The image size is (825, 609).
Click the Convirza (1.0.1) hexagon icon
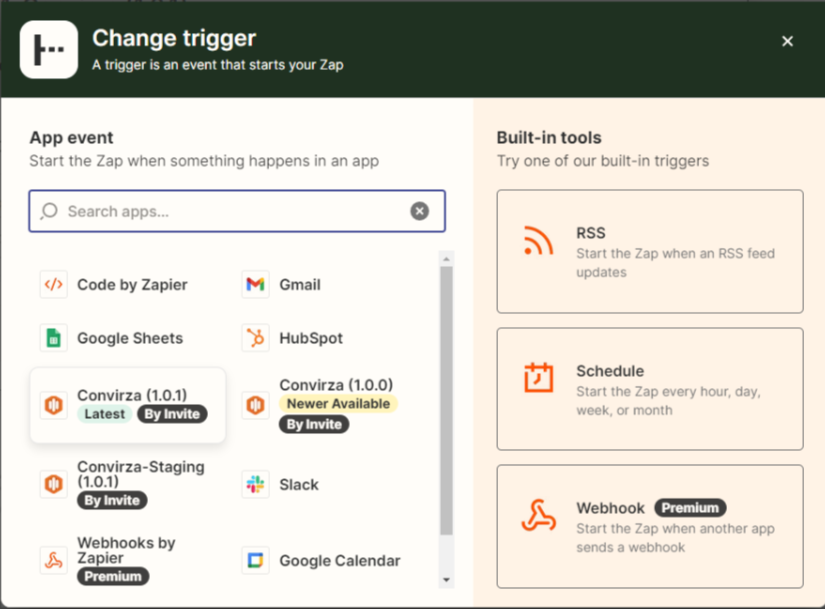tap(54, 405)
